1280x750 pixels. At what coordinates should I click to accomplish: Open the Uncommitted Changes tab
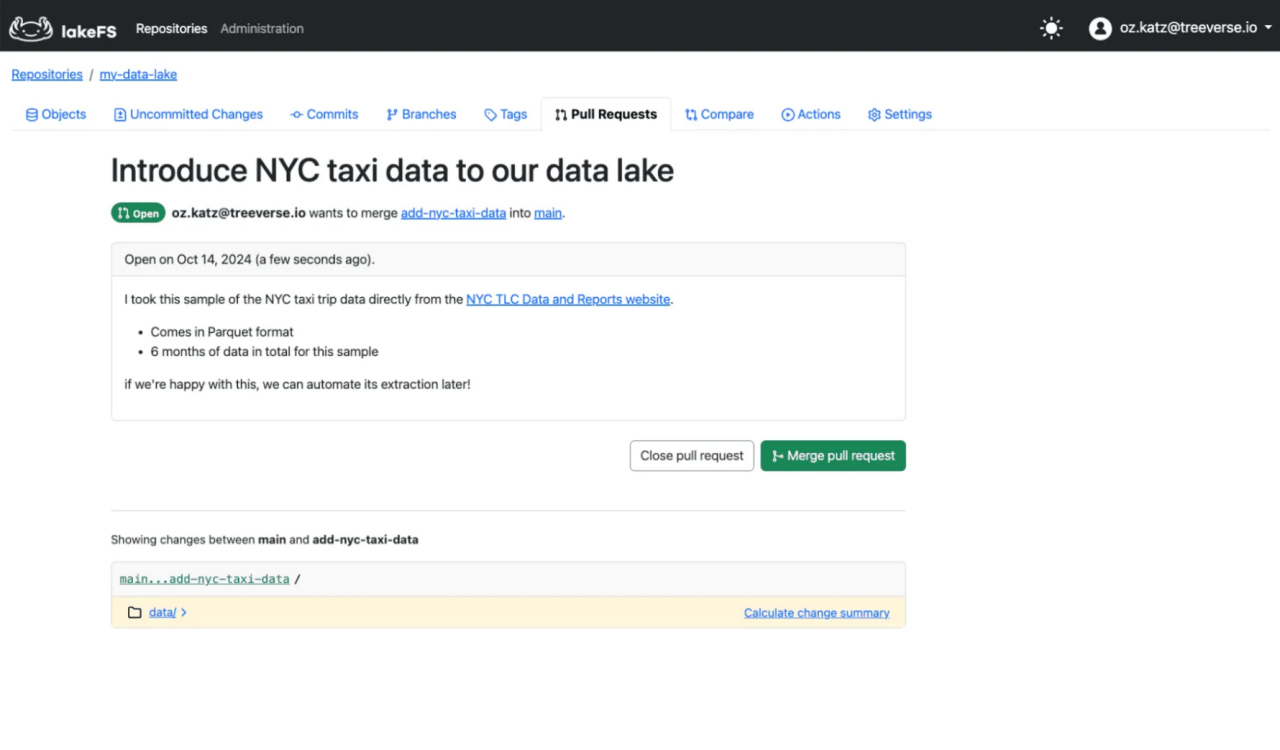click(x=188, y=114)
